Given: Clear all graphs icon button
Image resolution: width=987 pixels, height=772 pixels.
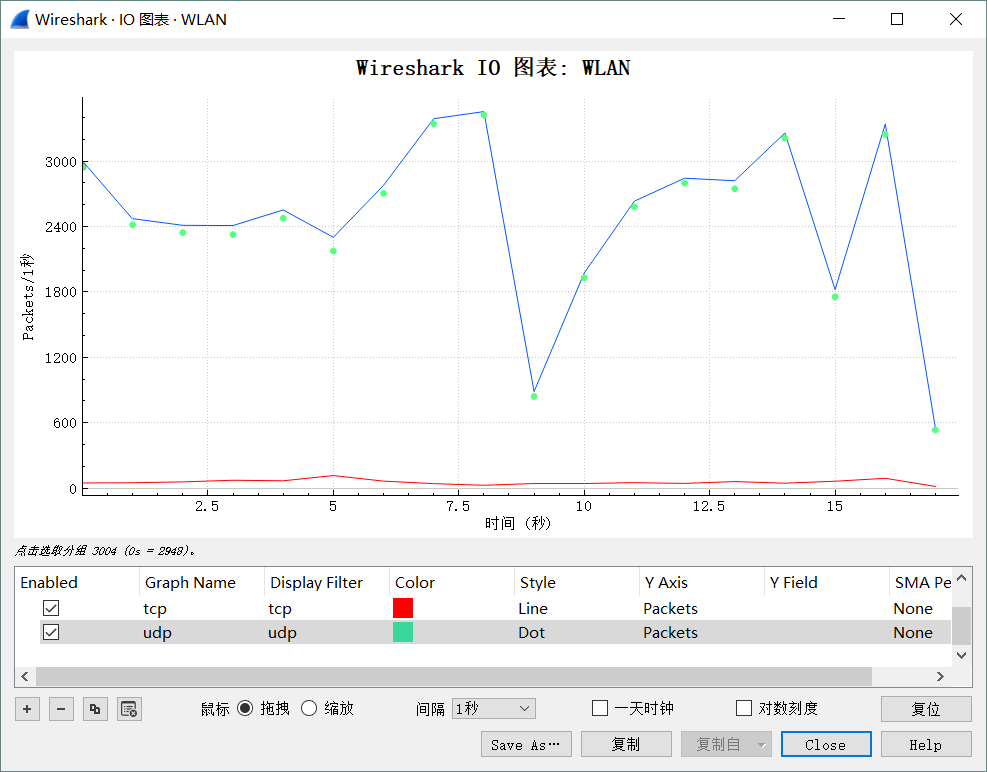Looking at the screenshot, I should coord(129,708).
